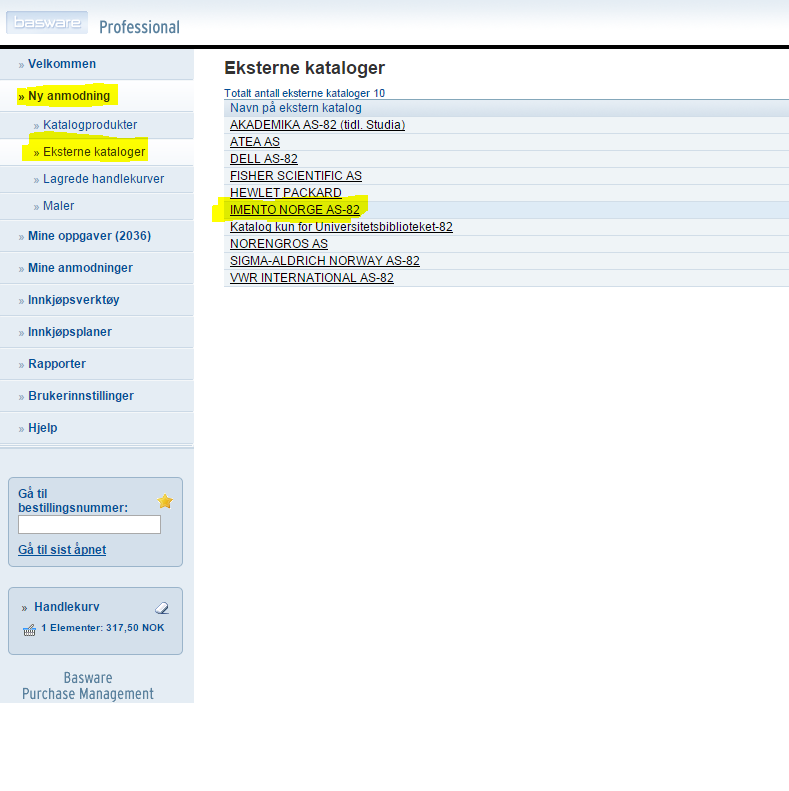This screenshot has width=789, height=791.
Task: Open Brukerinnstillinger in the sidebar
Action: (80, 396)
